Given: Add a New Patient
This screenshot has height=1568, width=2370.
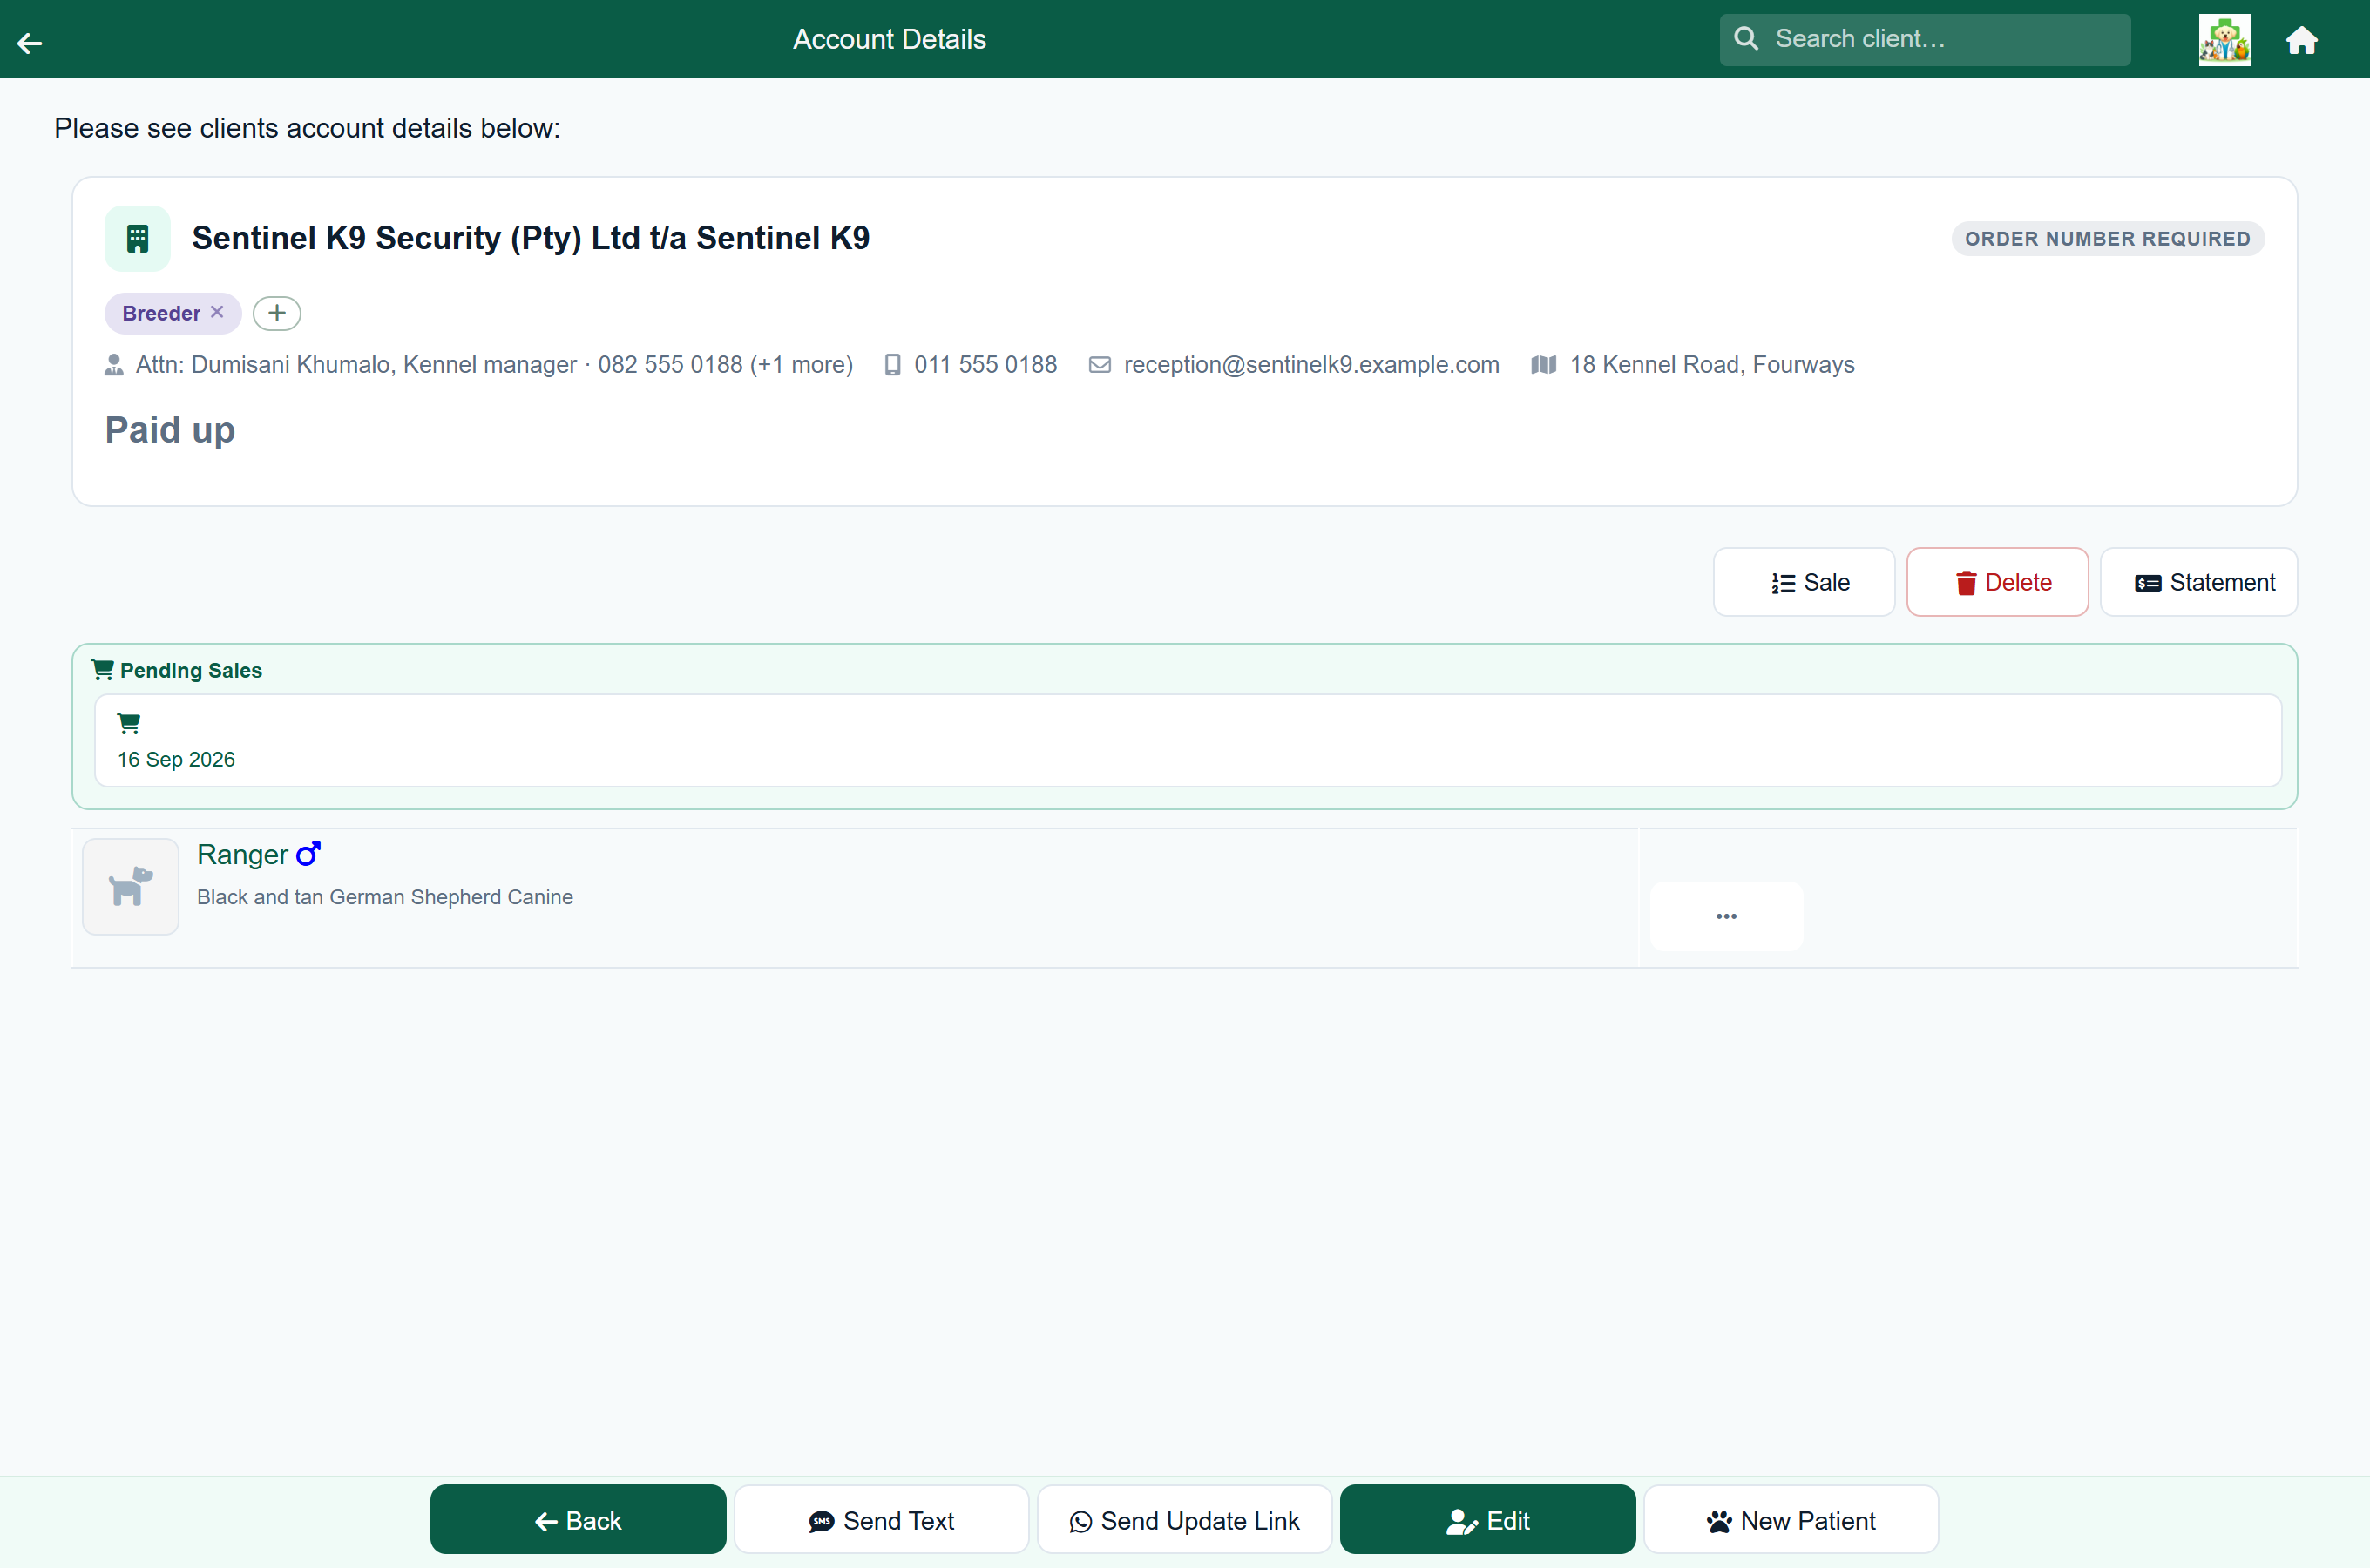Looking at the screenshot, I should pos(1790,1519).
